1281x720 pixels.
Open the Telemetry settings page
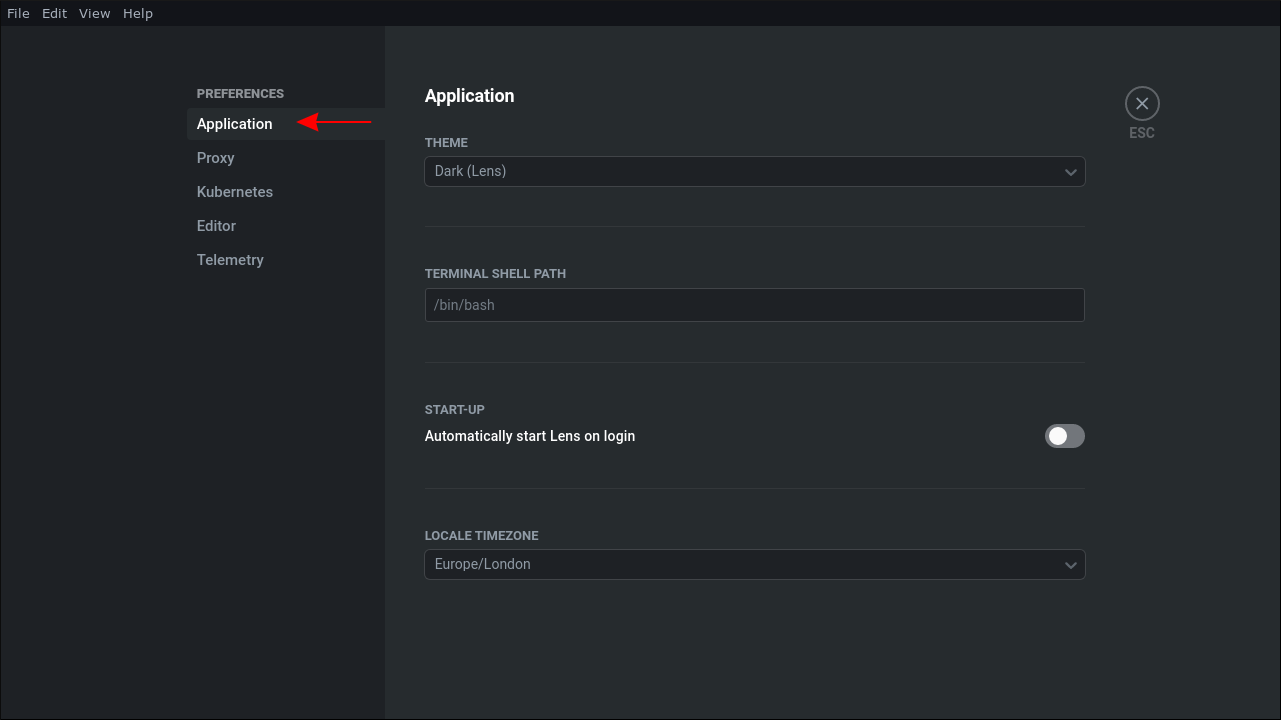[x=230, y=259]
